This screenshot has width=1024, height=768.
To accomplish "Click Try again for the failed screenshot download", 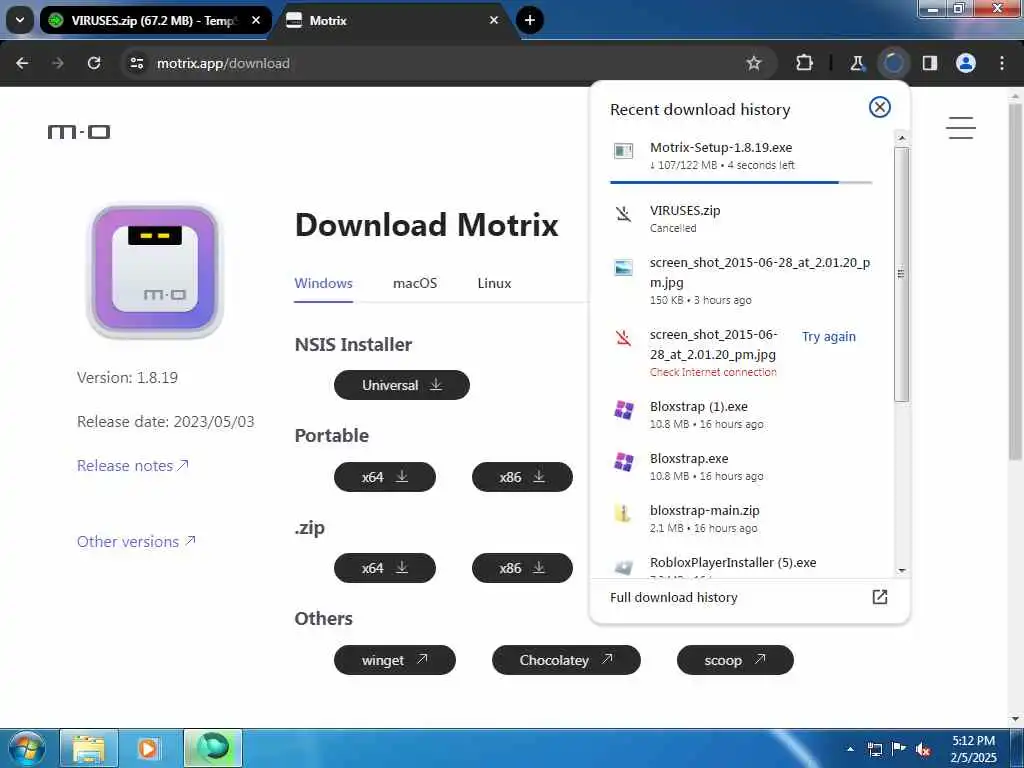I will 828,336.
